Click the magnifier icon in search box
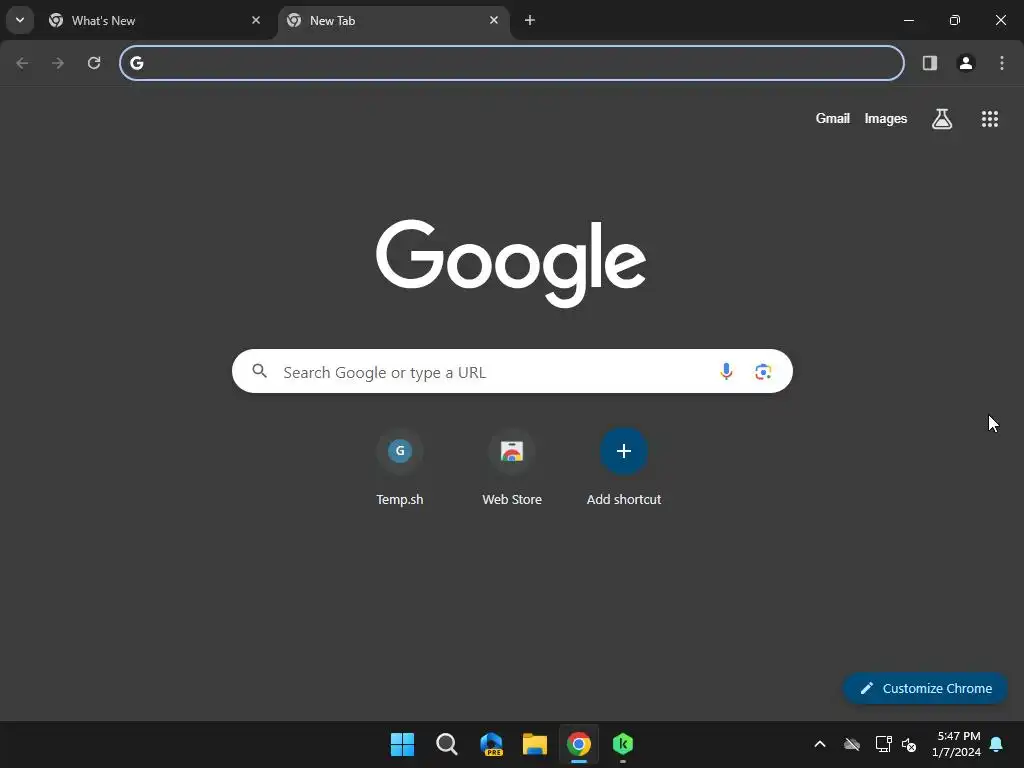Viewport: 1024px width, 768px height. 260,372
